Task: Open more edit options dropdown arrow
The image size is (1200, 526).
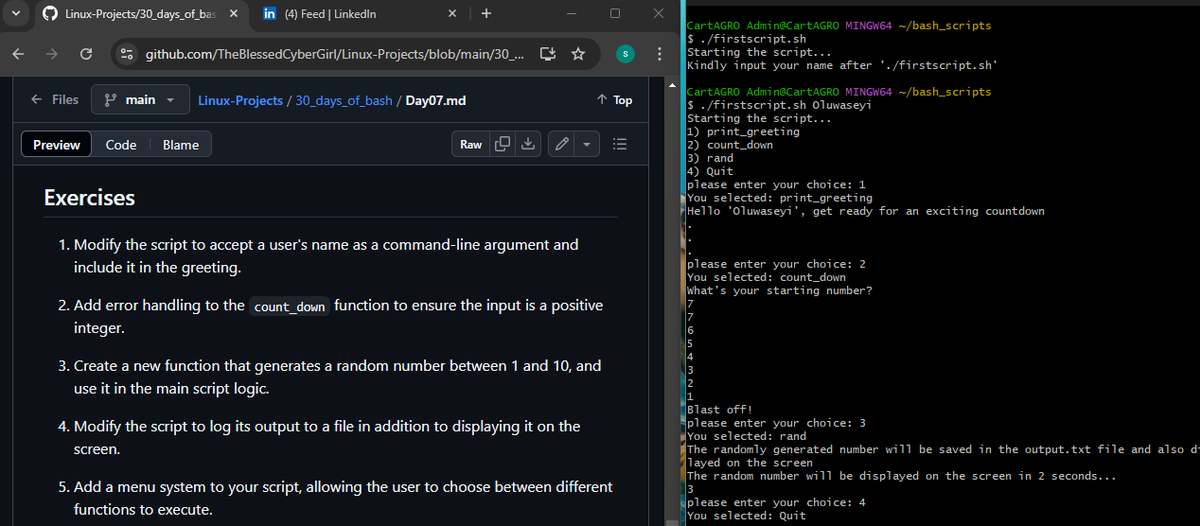Action: [585, 145]
